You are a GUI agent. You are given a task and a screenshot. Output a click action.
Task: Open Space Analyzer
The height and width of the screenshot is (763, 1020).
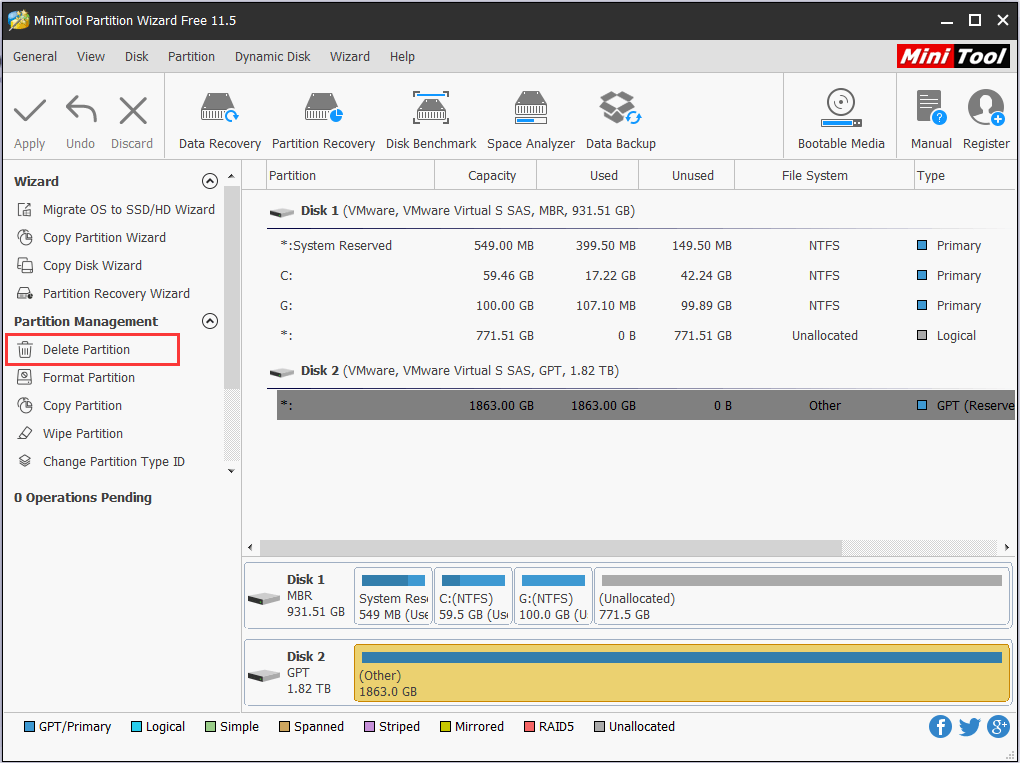[x=531, y=121]
